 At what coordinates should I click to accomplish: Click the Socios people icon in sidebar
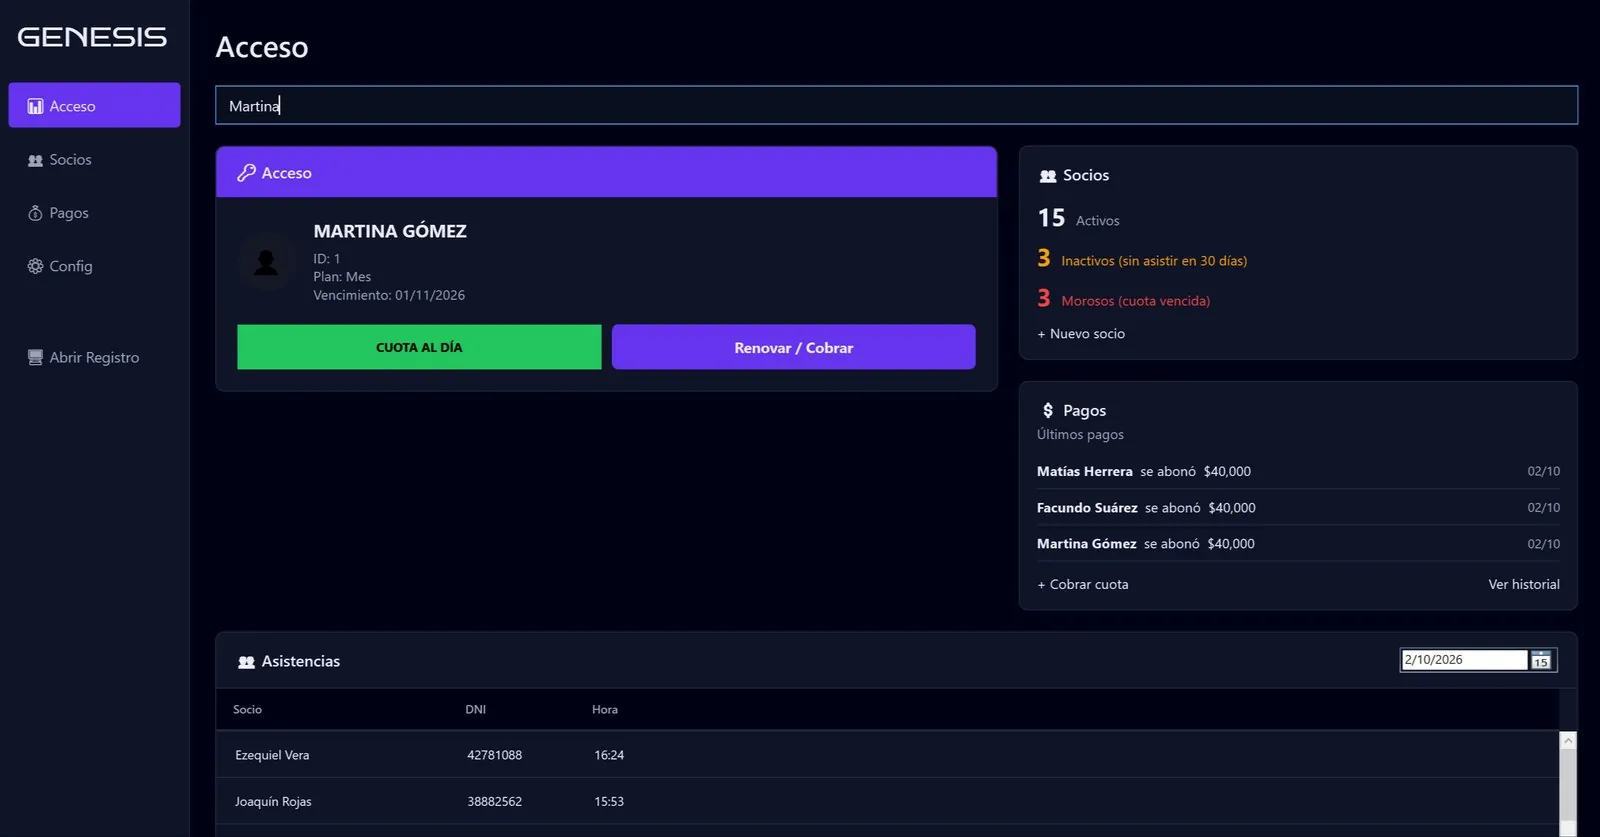pos(35,160)
